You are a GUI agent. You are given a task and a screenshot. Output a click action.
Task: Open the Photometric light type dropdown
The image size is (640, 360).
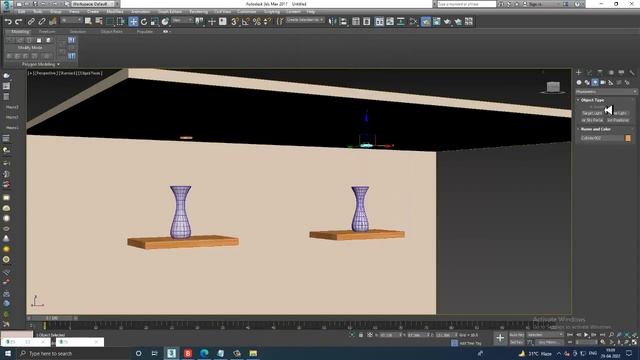click(x=605, y=92)
